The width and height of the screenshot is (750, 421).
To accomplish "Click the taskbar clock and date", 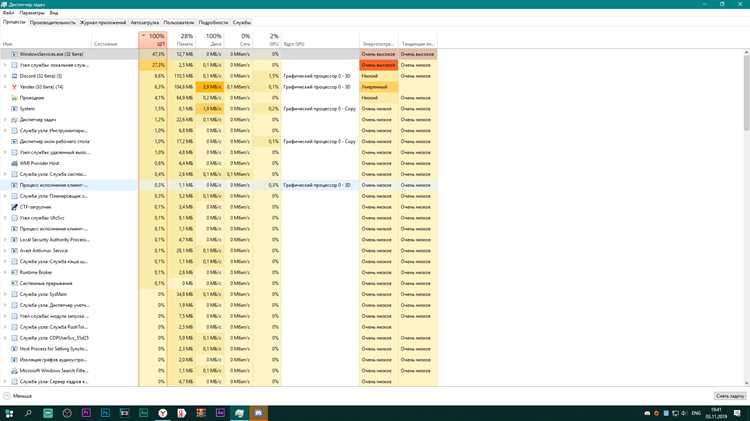I will pos(716,413).
